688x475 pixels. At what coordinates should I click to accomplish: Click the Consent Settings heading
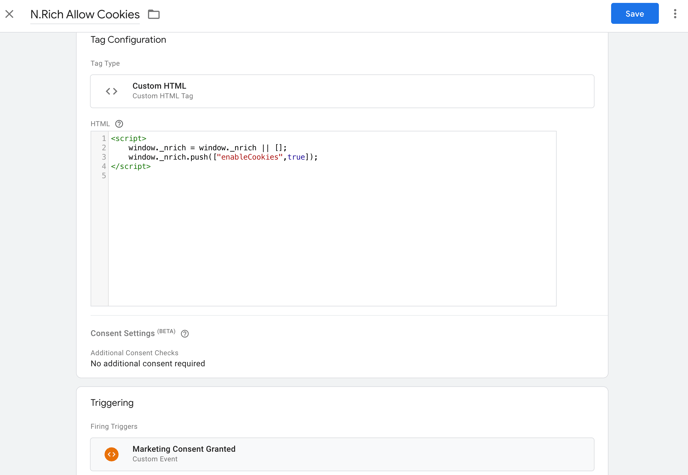coord(122,333)
